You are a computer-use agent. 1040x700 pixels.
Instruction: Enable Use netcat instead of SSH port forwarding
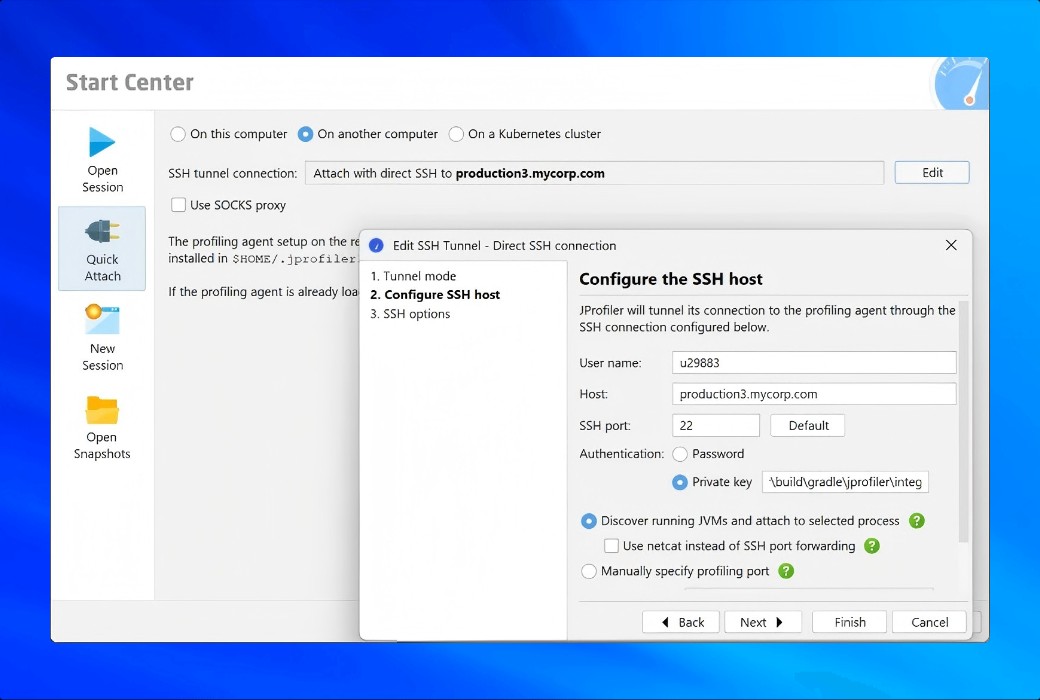[611, 546]
